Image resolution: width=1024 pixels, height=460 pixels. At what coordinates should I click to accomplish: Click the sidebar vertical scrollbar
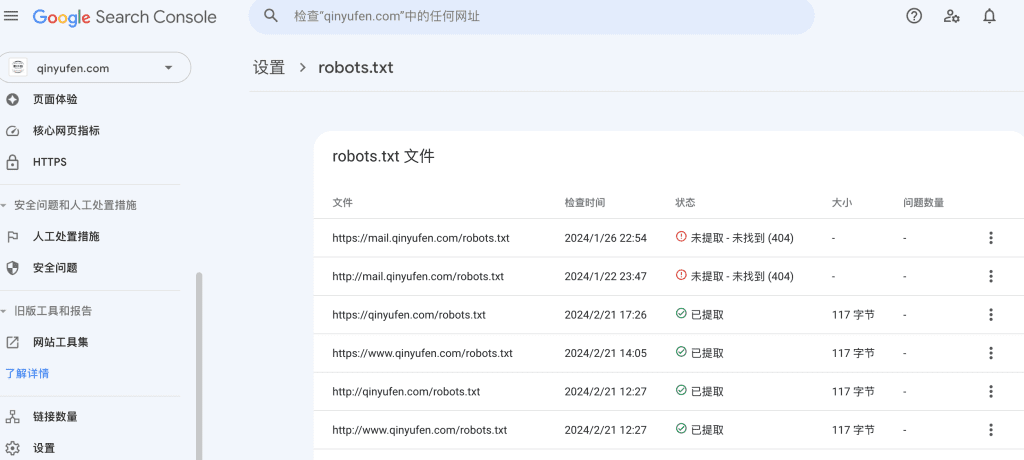pos(198,360)
